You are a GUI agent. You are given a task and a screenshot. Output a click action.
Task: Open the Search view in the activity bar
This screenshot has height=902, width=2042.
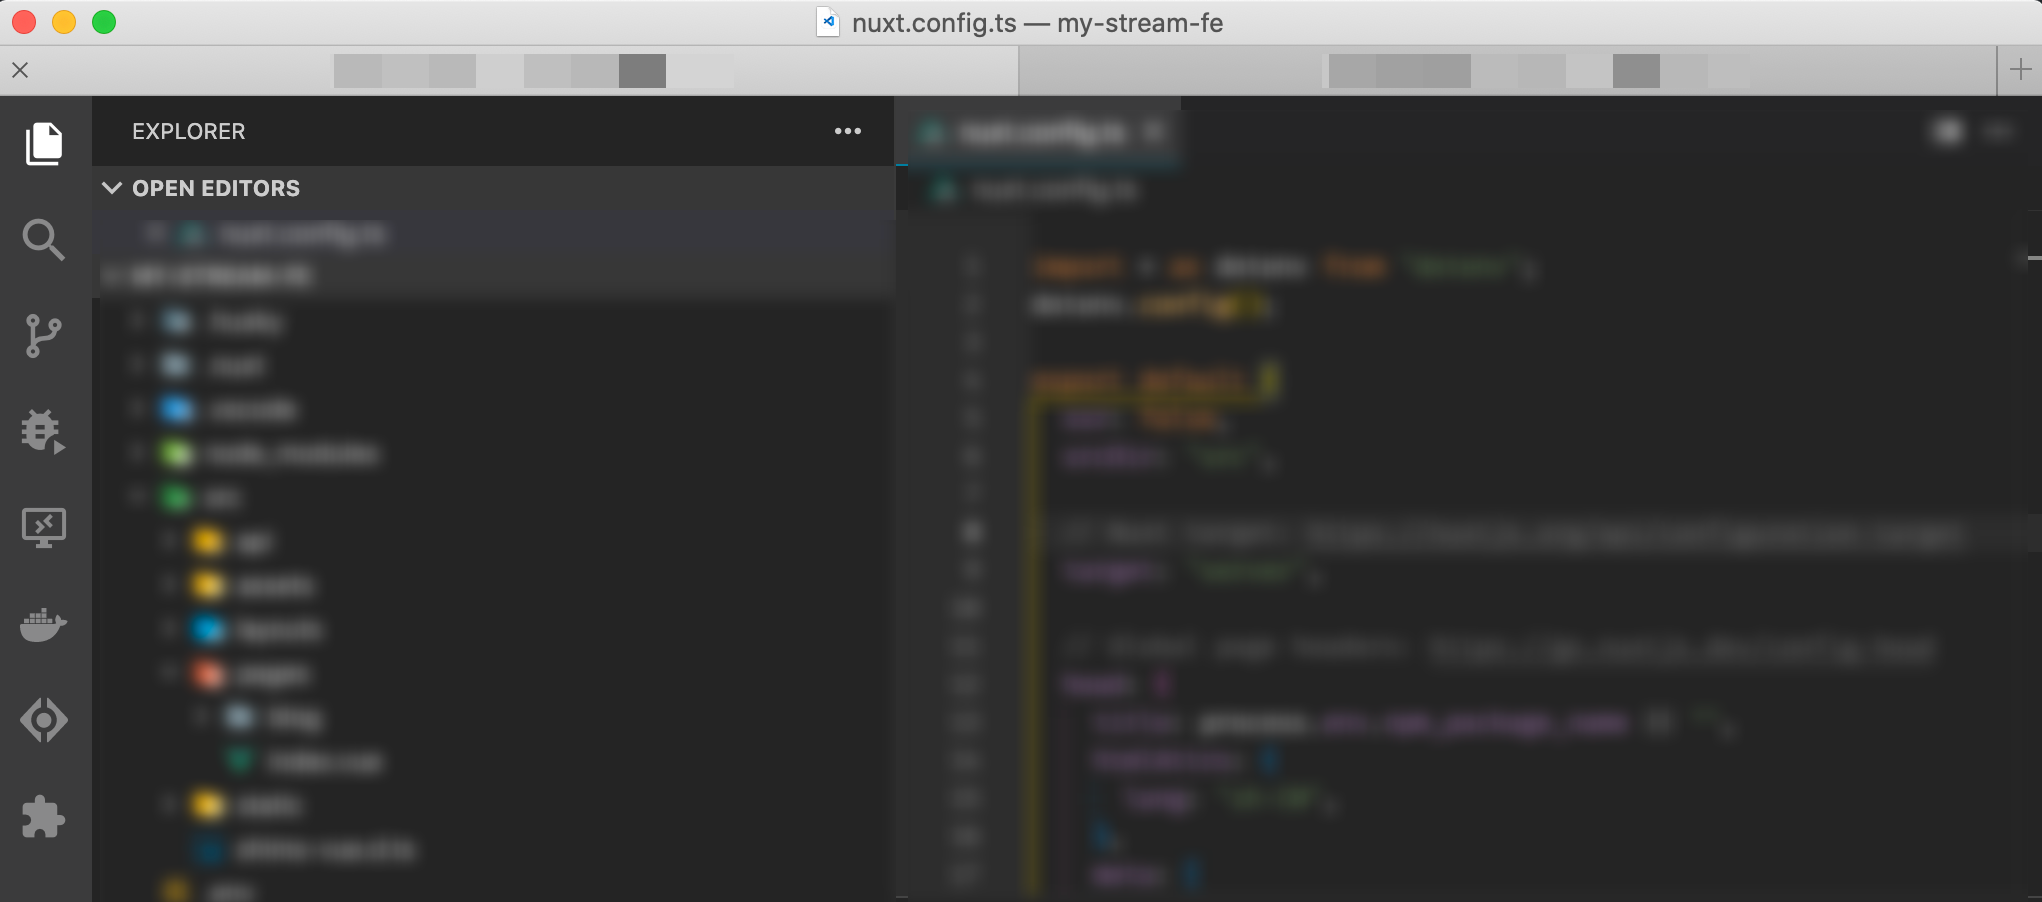44,239
